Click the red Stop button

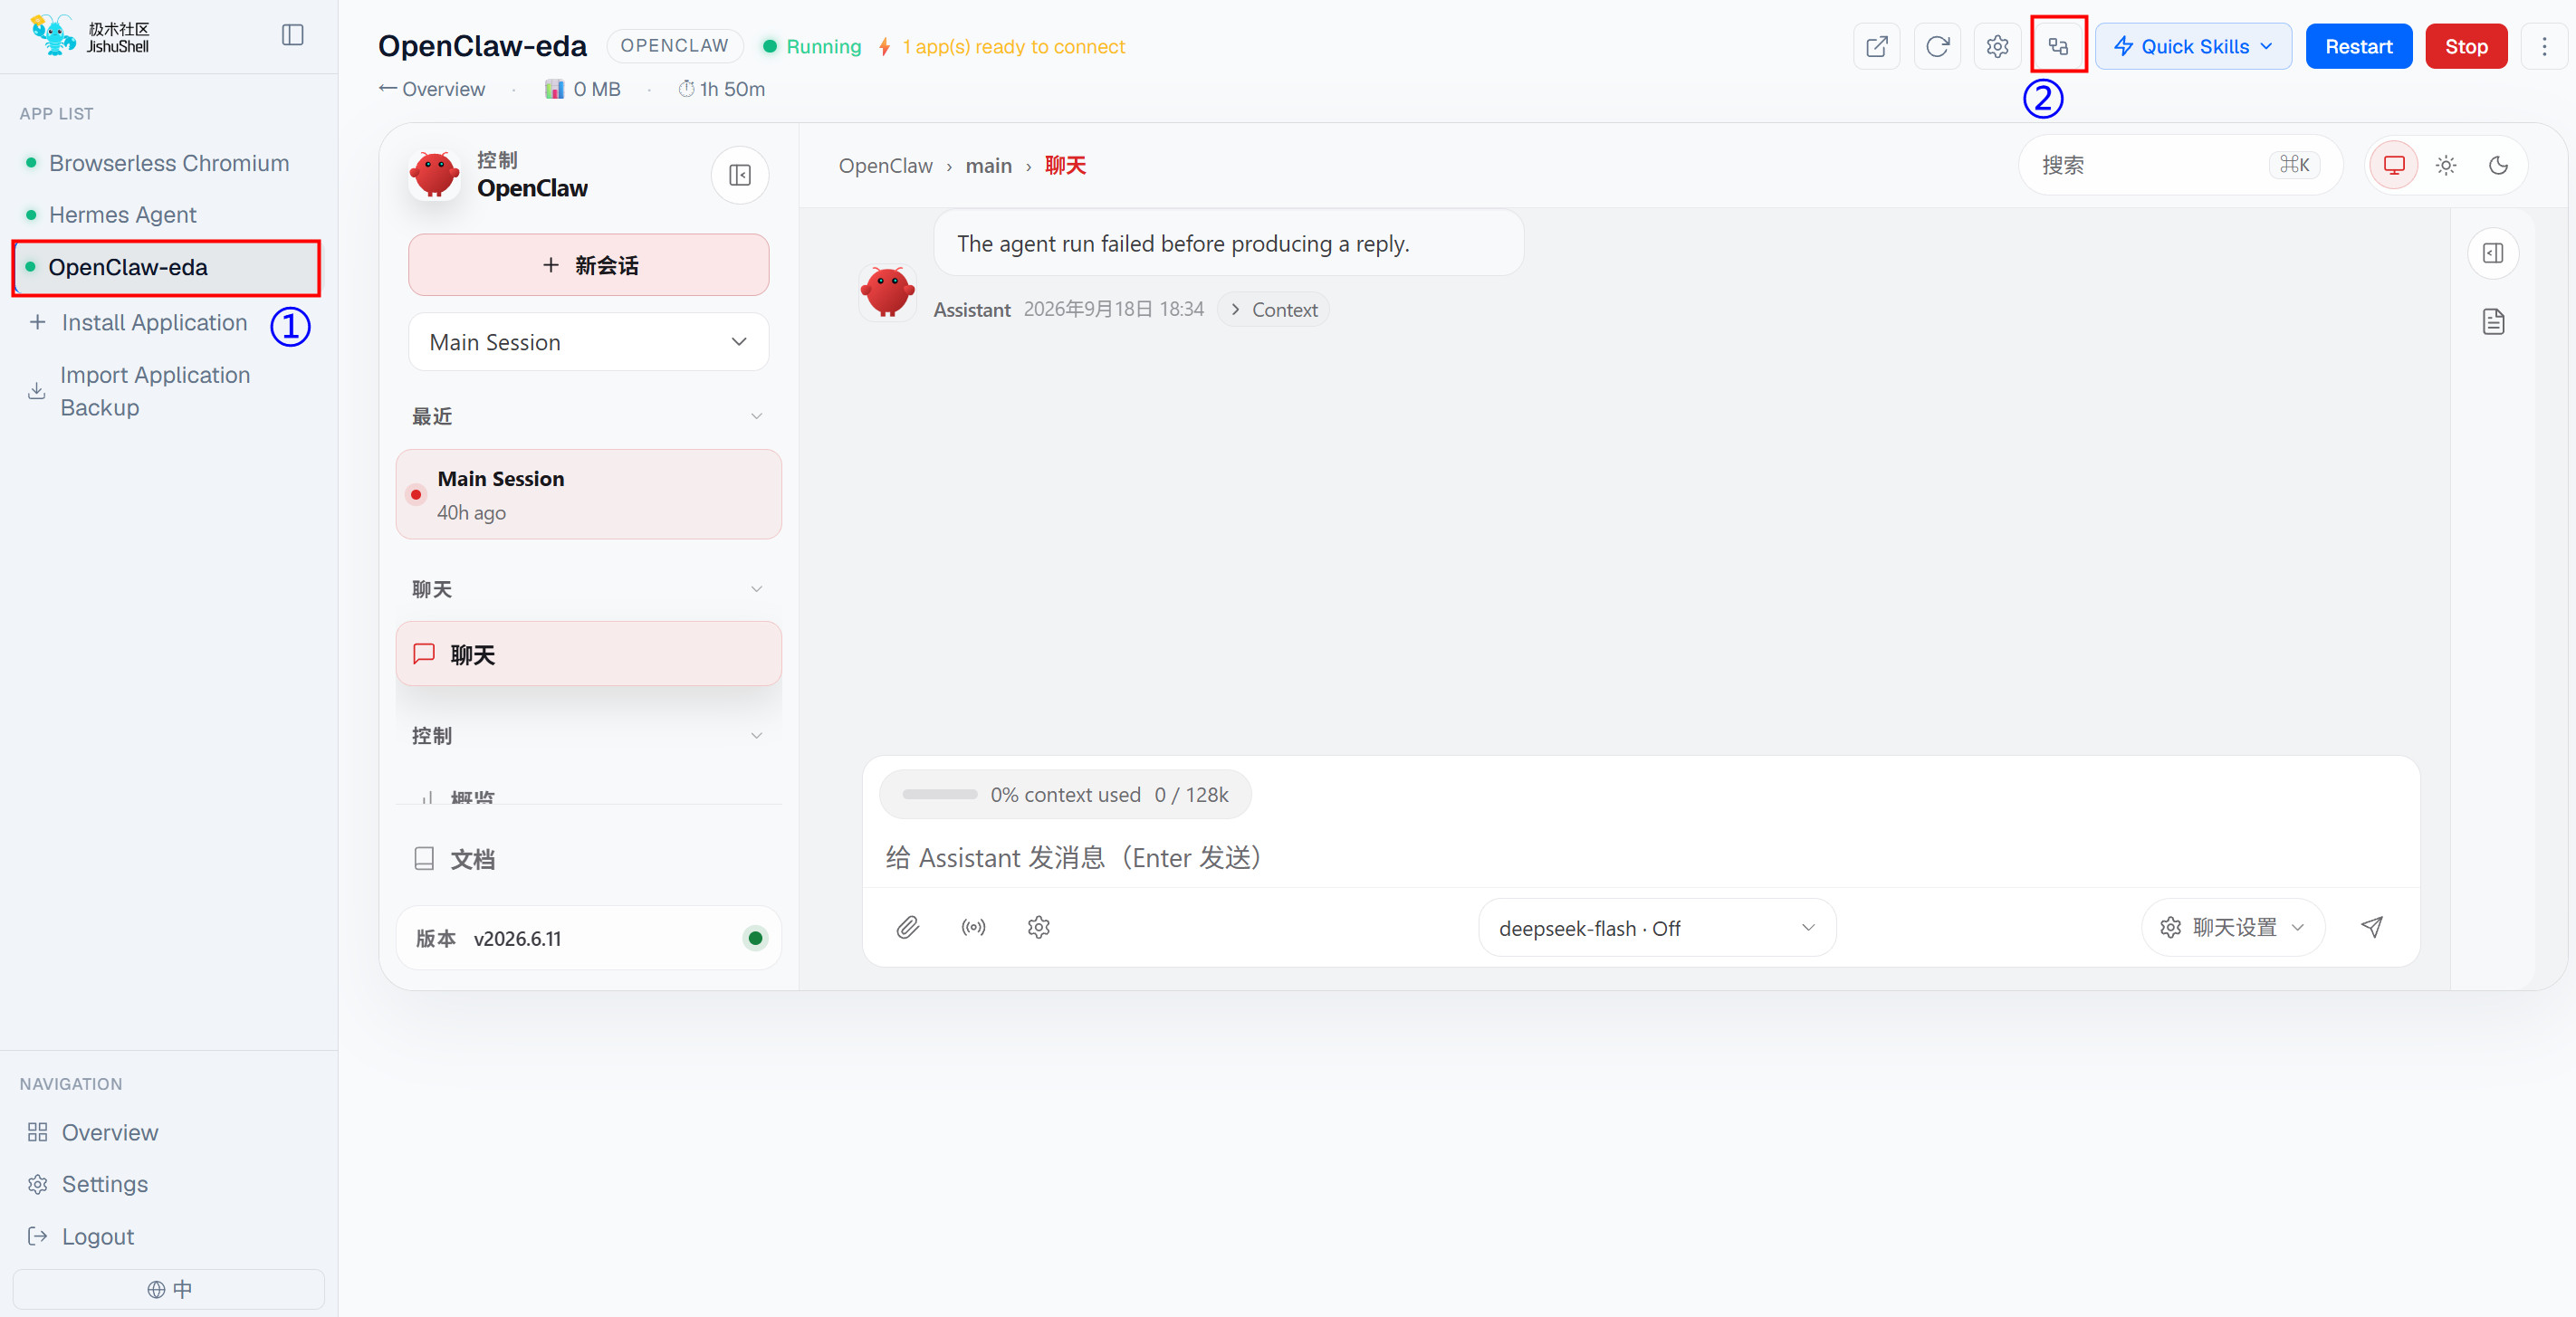point(2465,46)
